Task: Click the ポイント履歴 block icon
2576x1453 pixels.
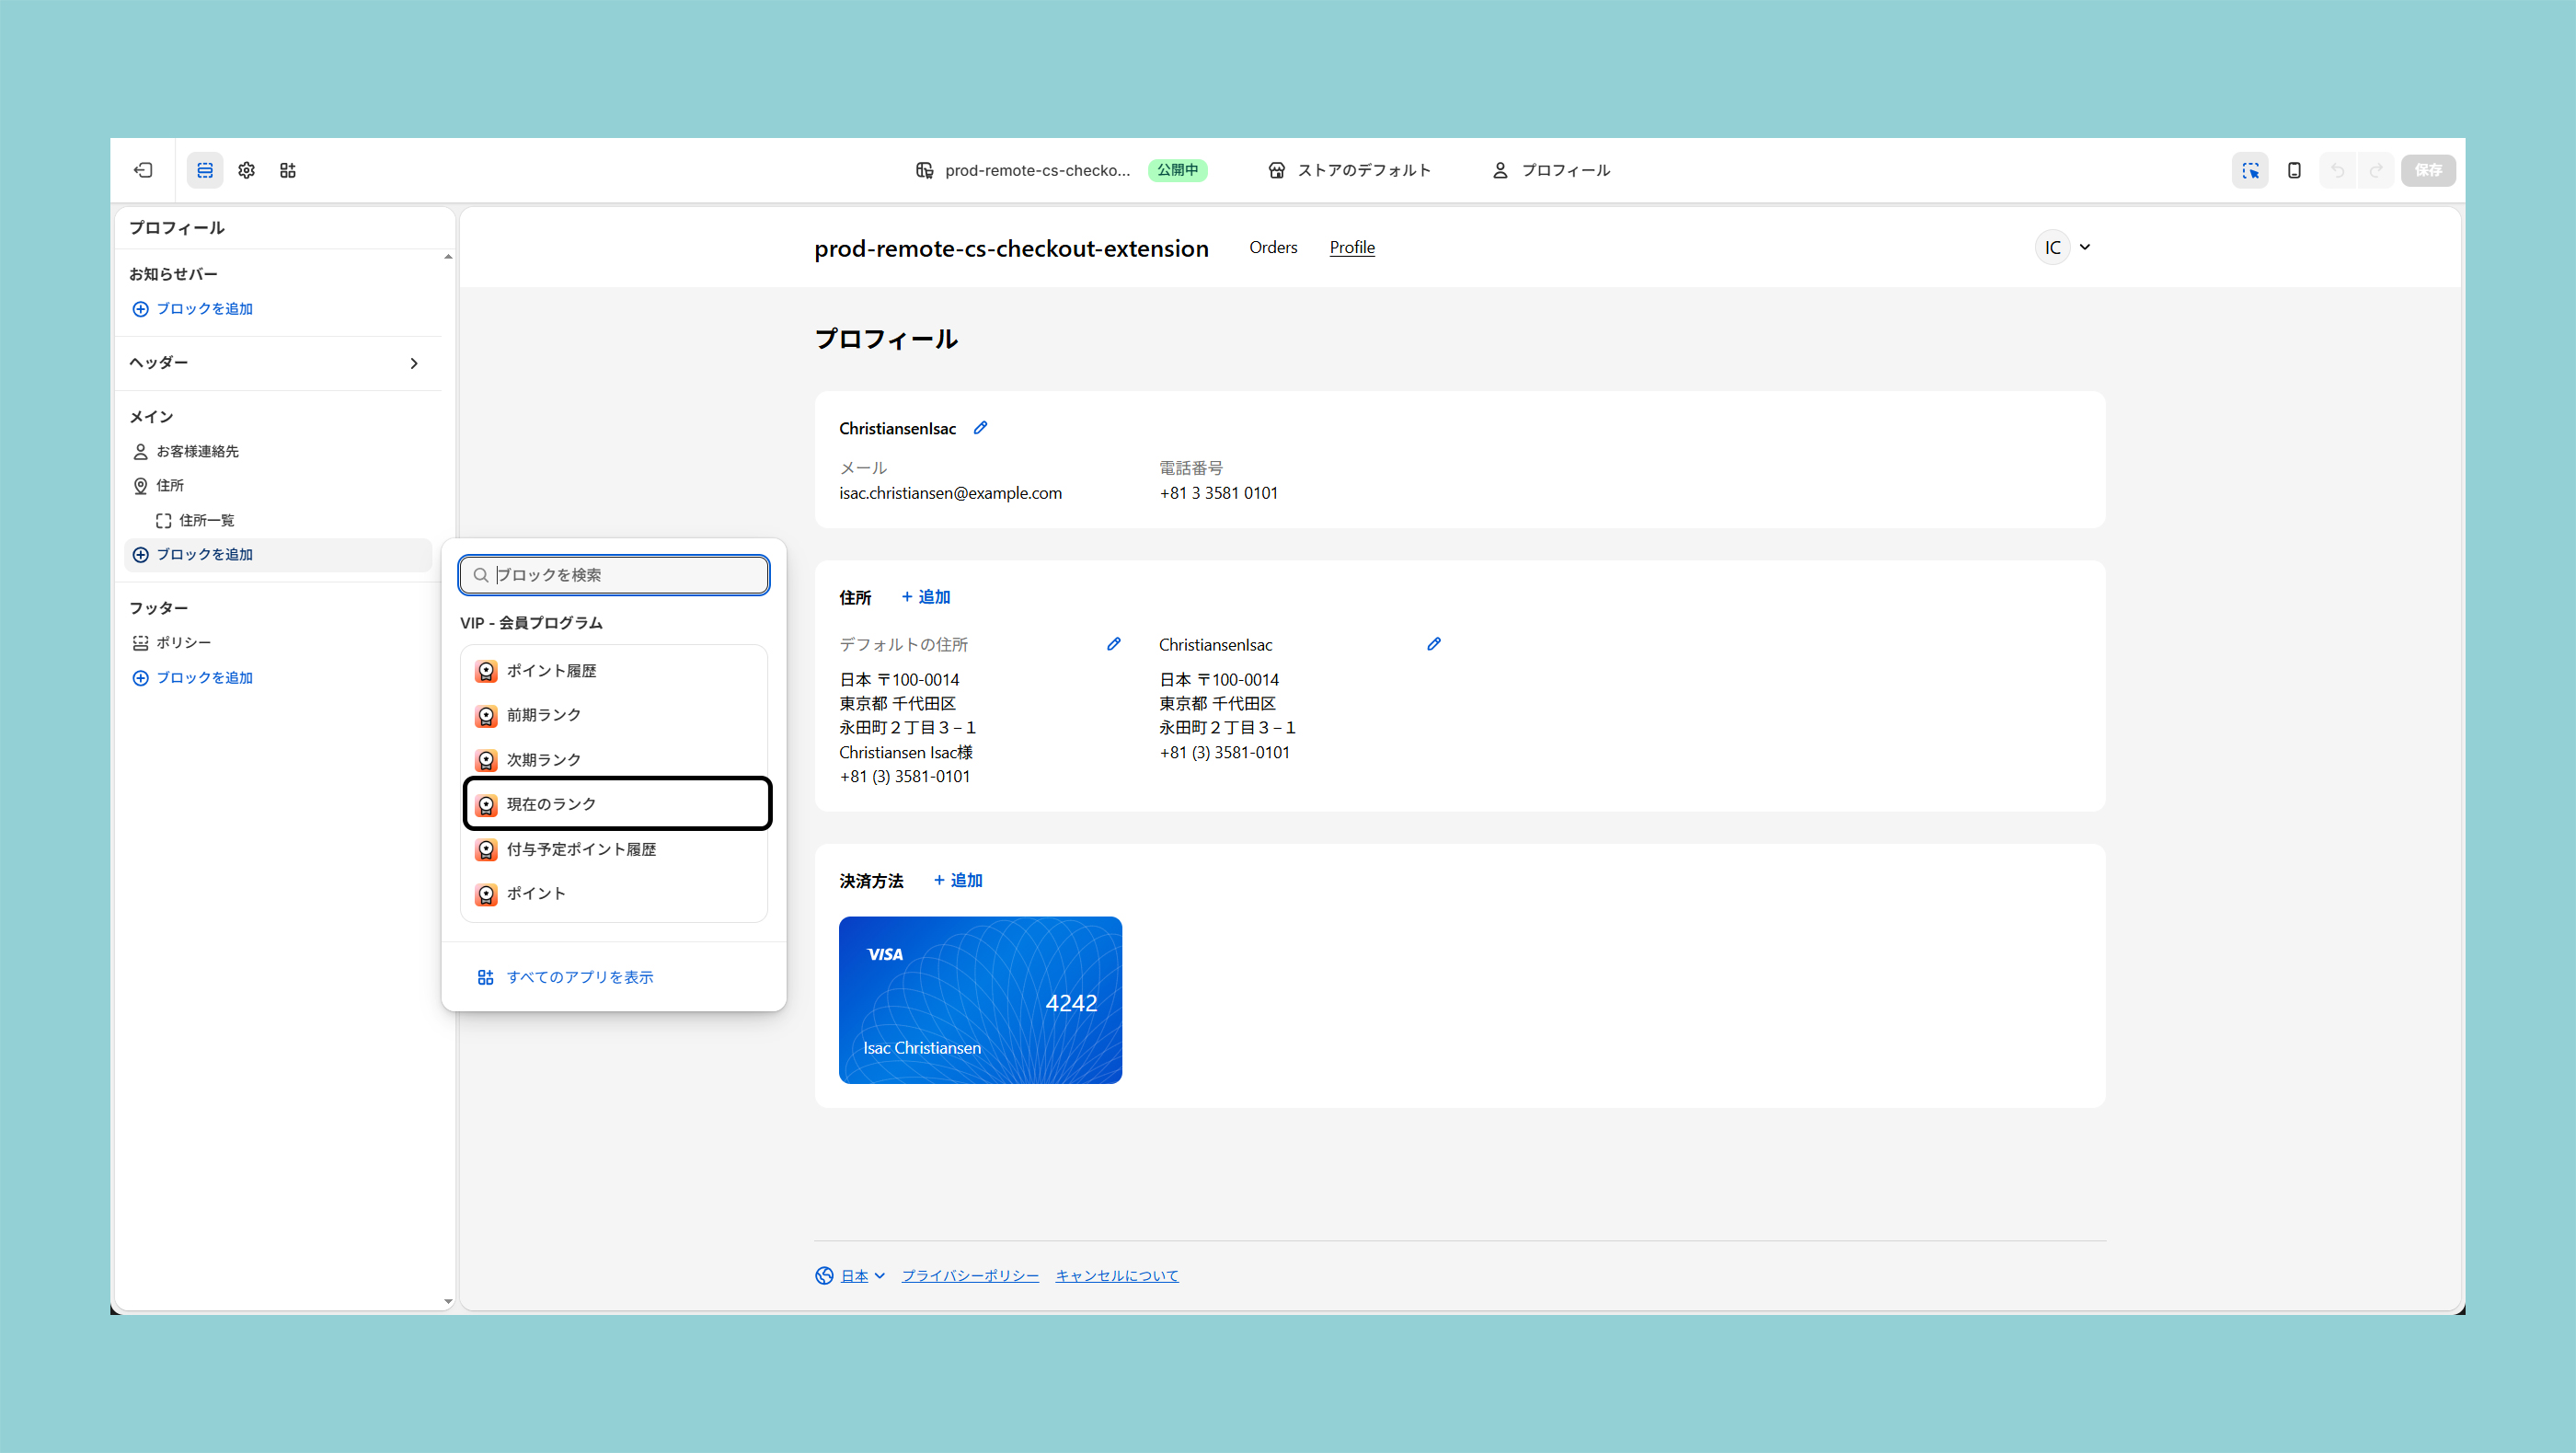Action: click(x=486, y=671)
